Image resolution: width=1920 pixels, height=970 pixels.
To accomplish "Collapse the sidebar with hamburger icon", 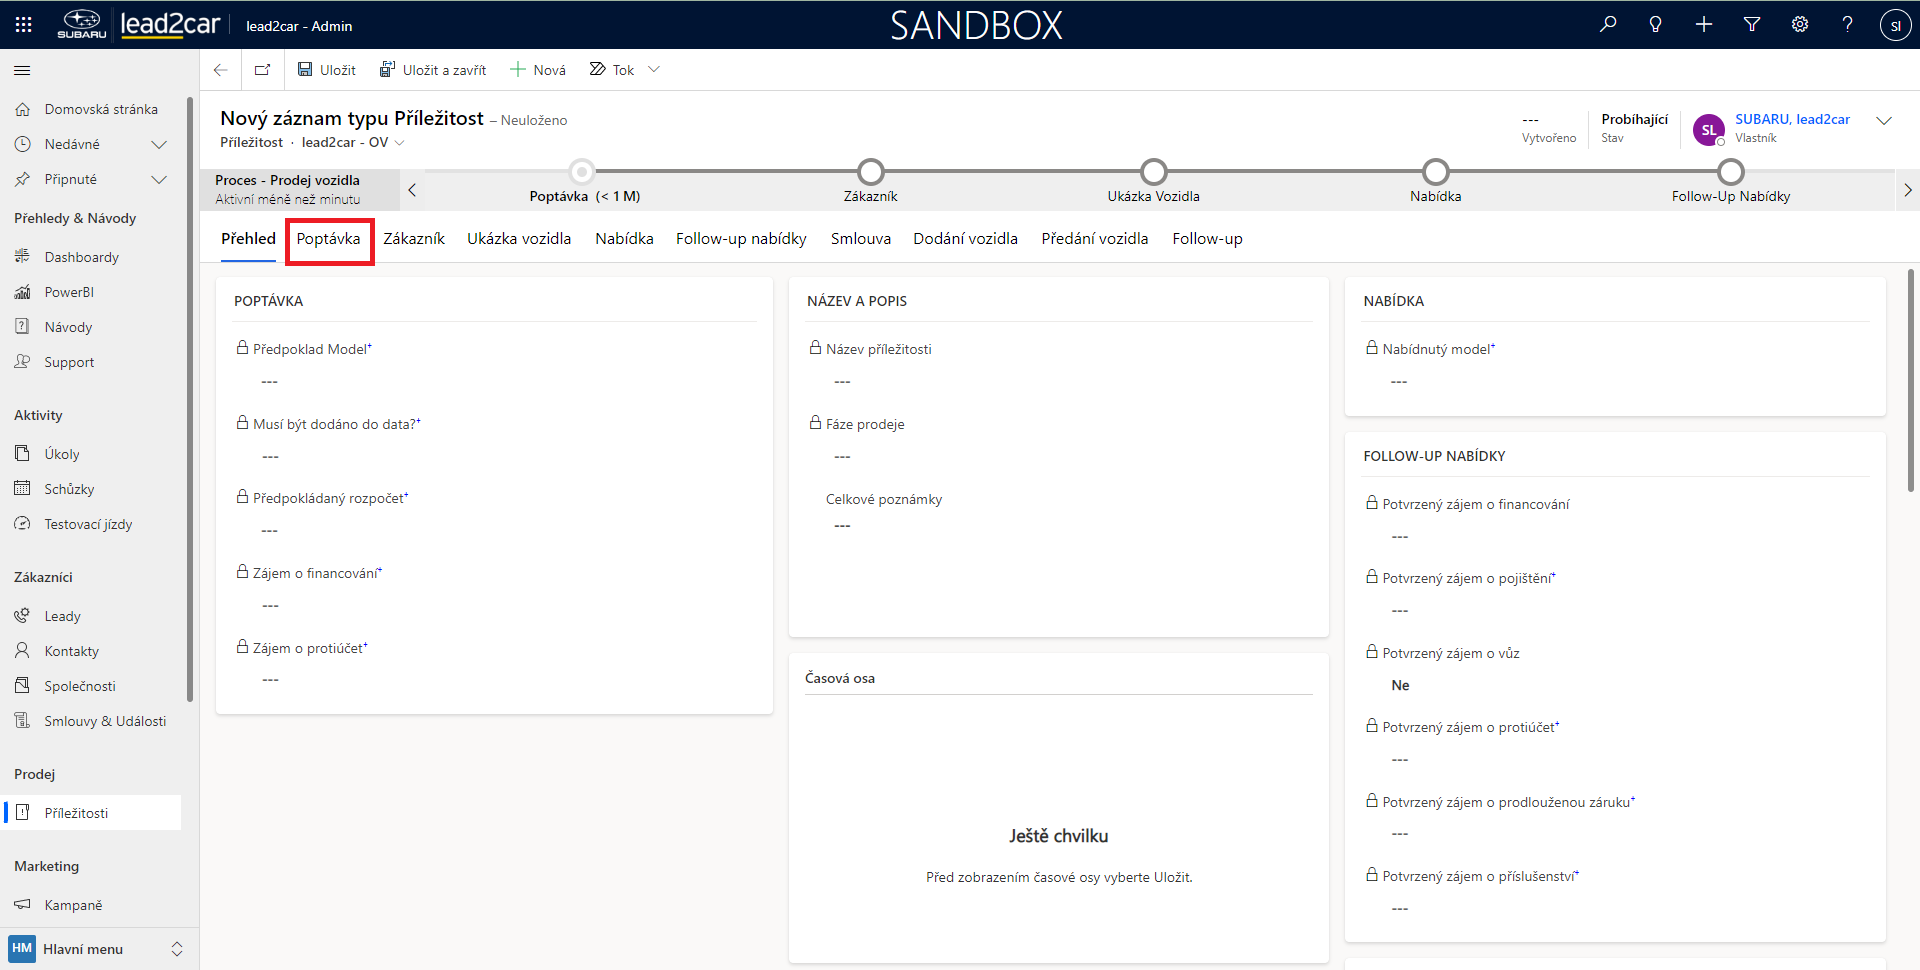I will click(x=22, y=71).
